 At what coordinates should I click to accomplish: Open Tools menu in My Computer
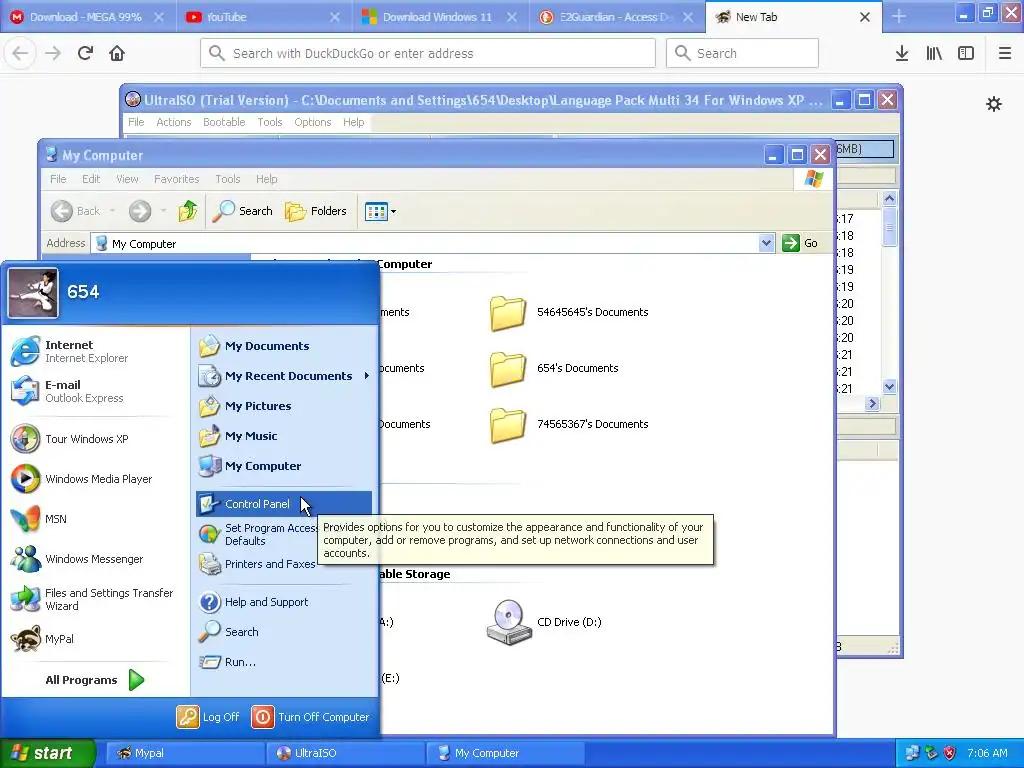coord(228,179)
